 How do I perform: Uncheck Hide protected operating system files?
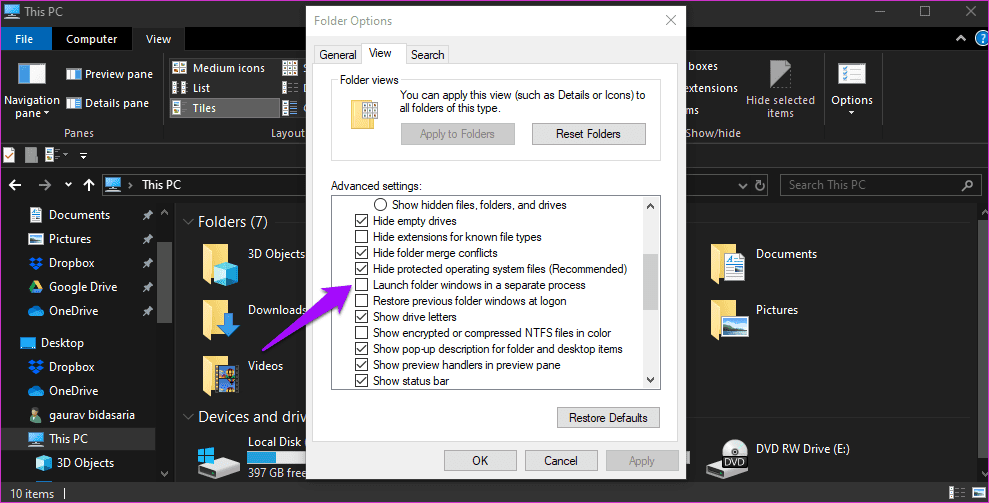(x=362, y=269)
